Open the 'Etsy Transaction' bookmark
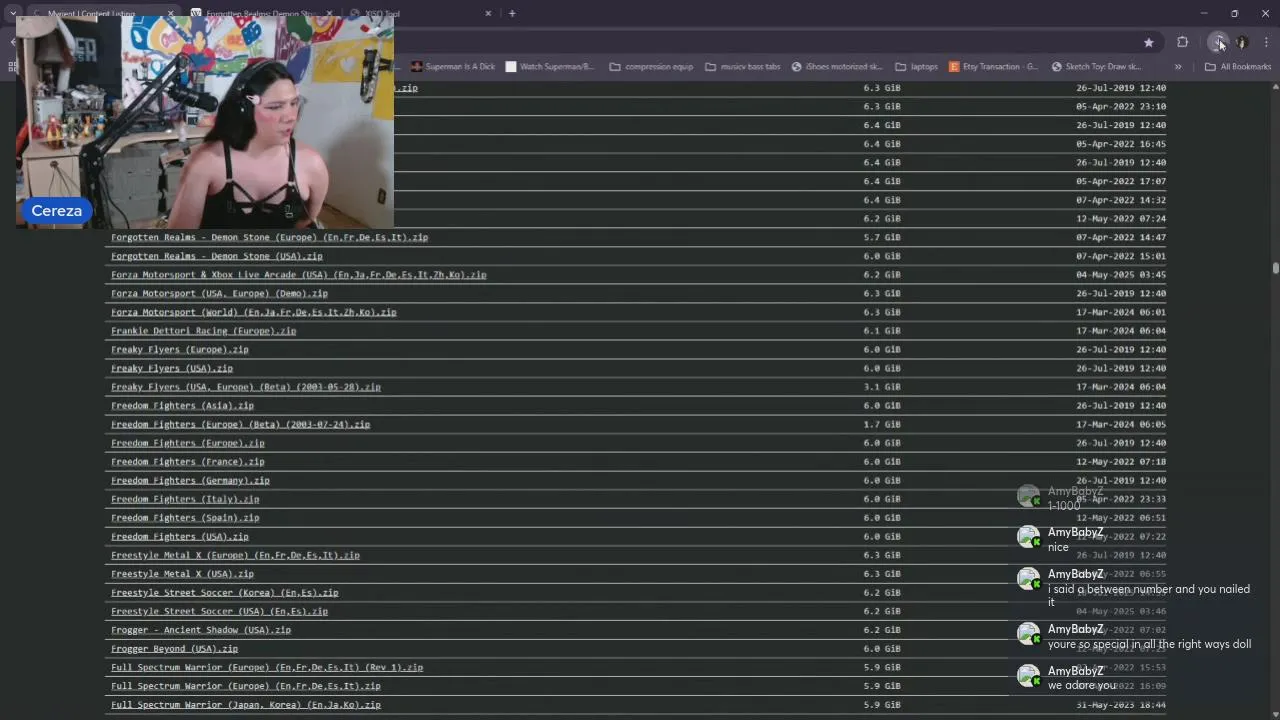Screen dimensions: 1280x720 click(993, 67)
